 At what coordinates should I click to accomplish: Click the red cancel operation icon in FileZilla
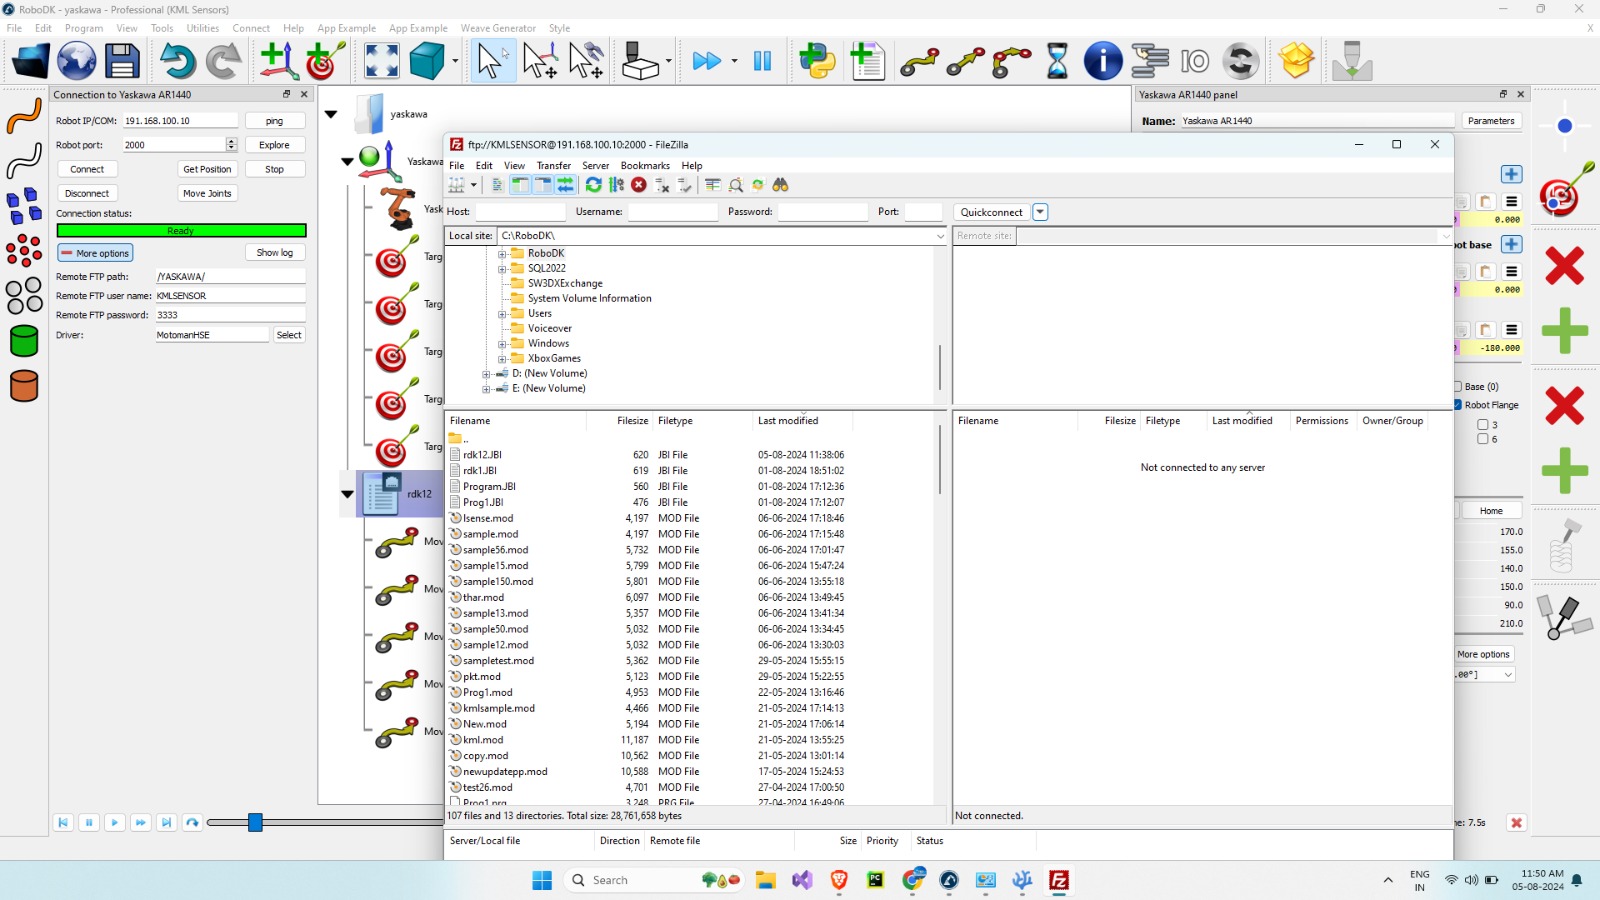coord(639,185)
